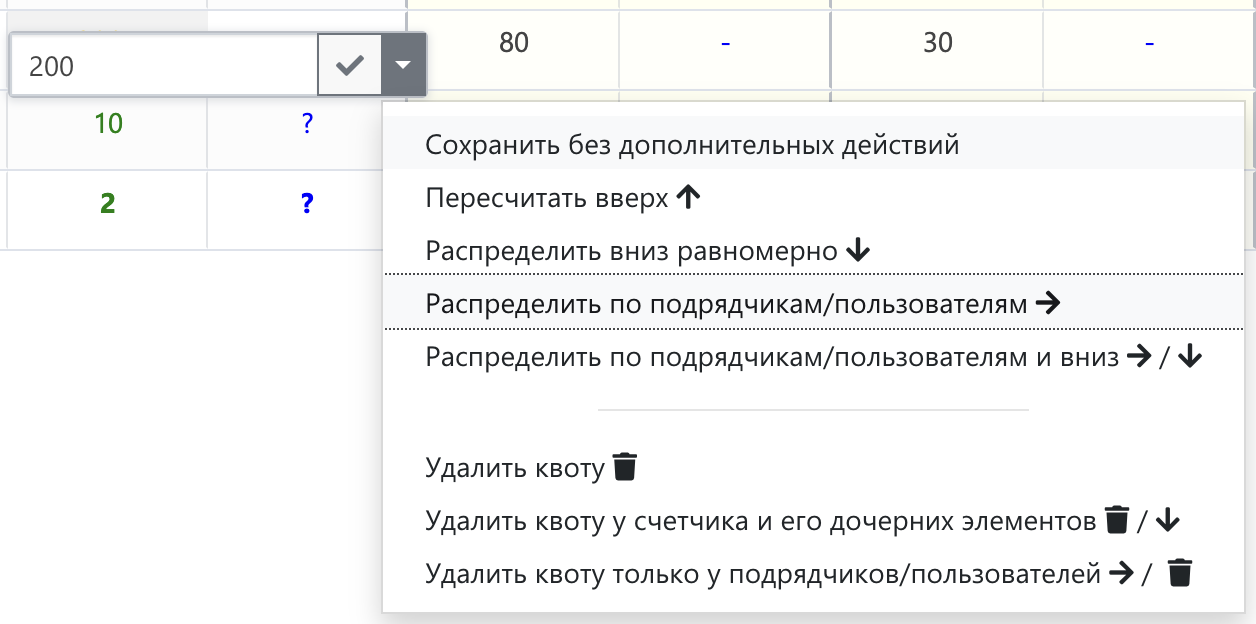Click the quota input field containing 200
Image resolution: width=1256 pixels, height=624 pixels.
point(164,65)
